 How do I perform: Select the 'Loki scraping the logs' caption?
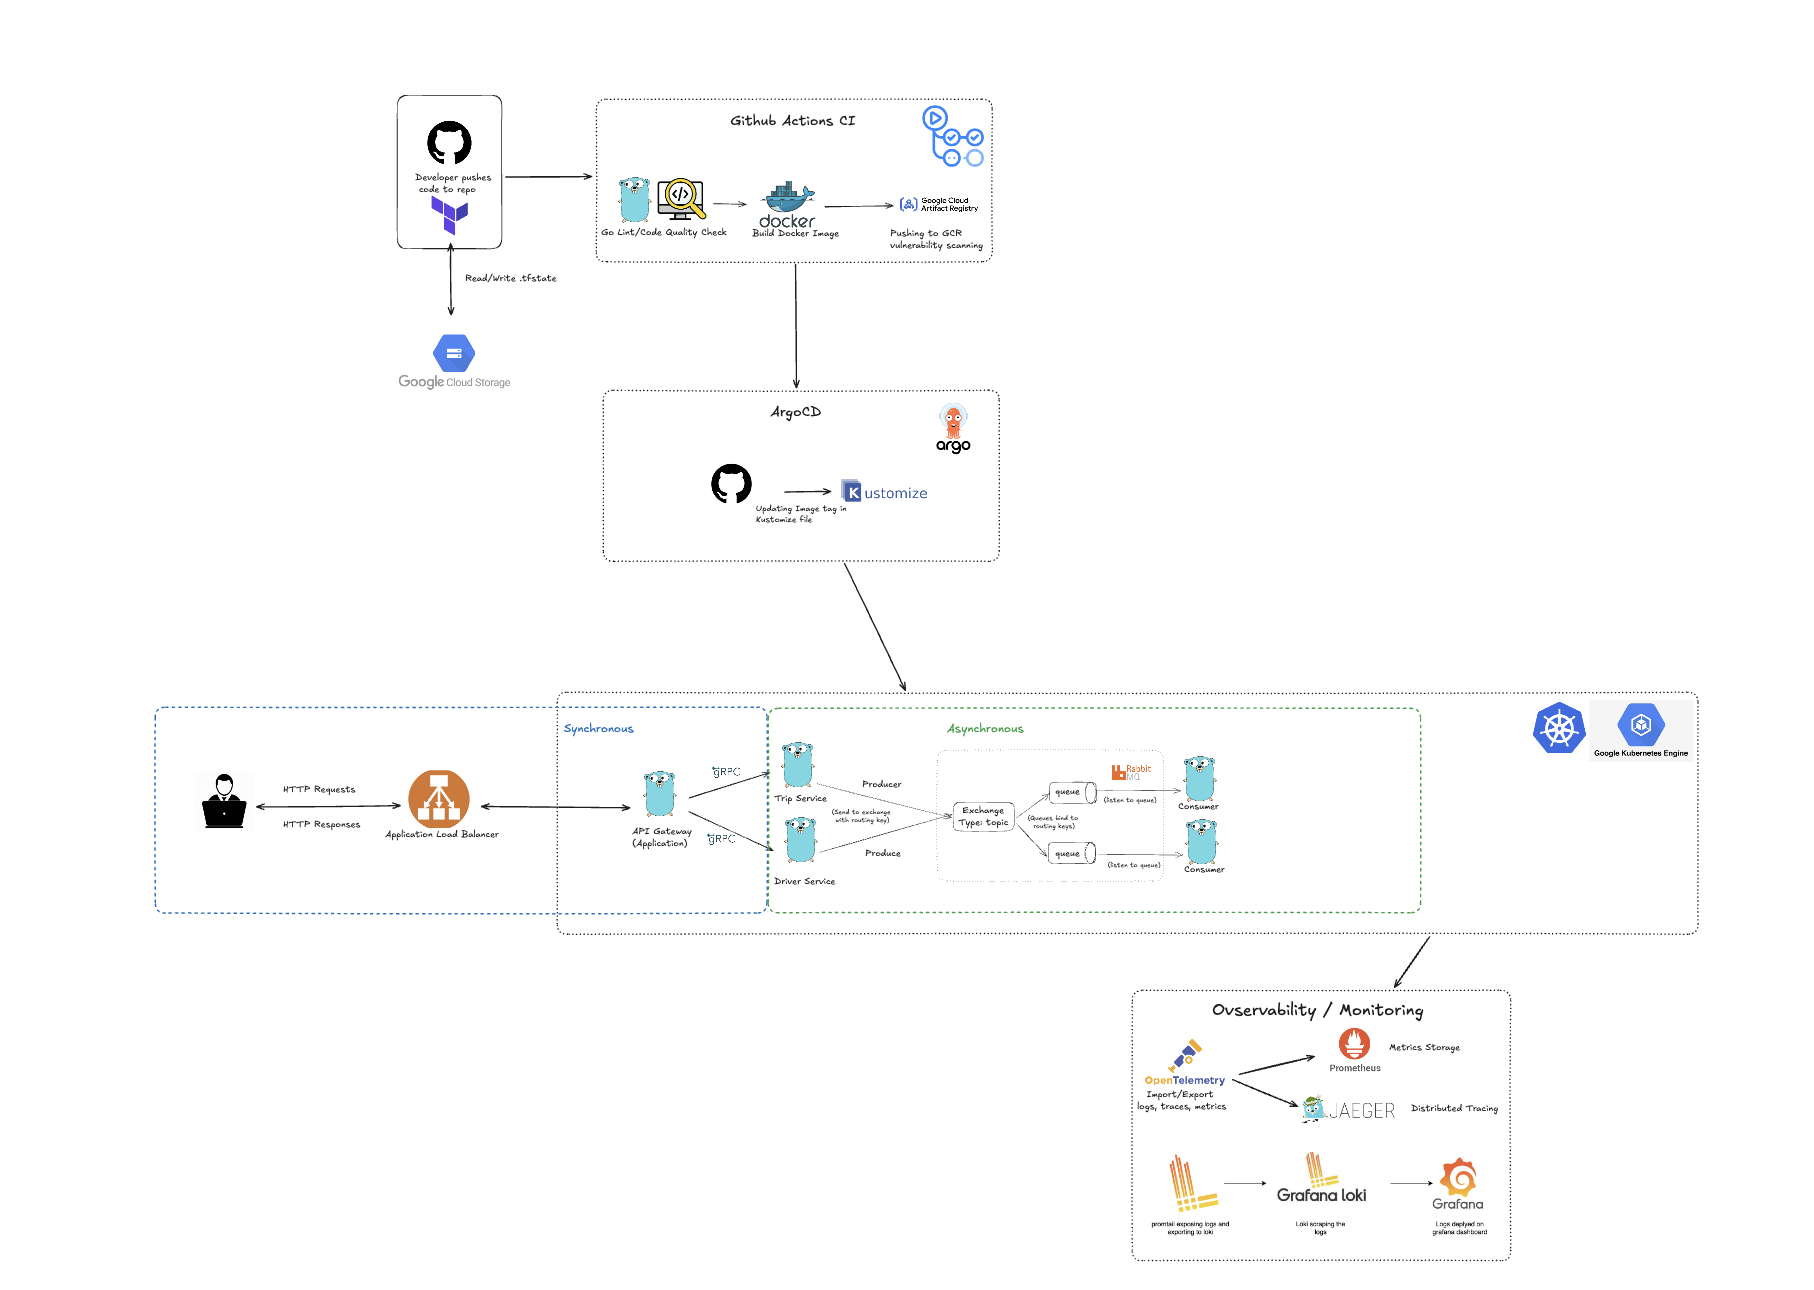1321,1228
